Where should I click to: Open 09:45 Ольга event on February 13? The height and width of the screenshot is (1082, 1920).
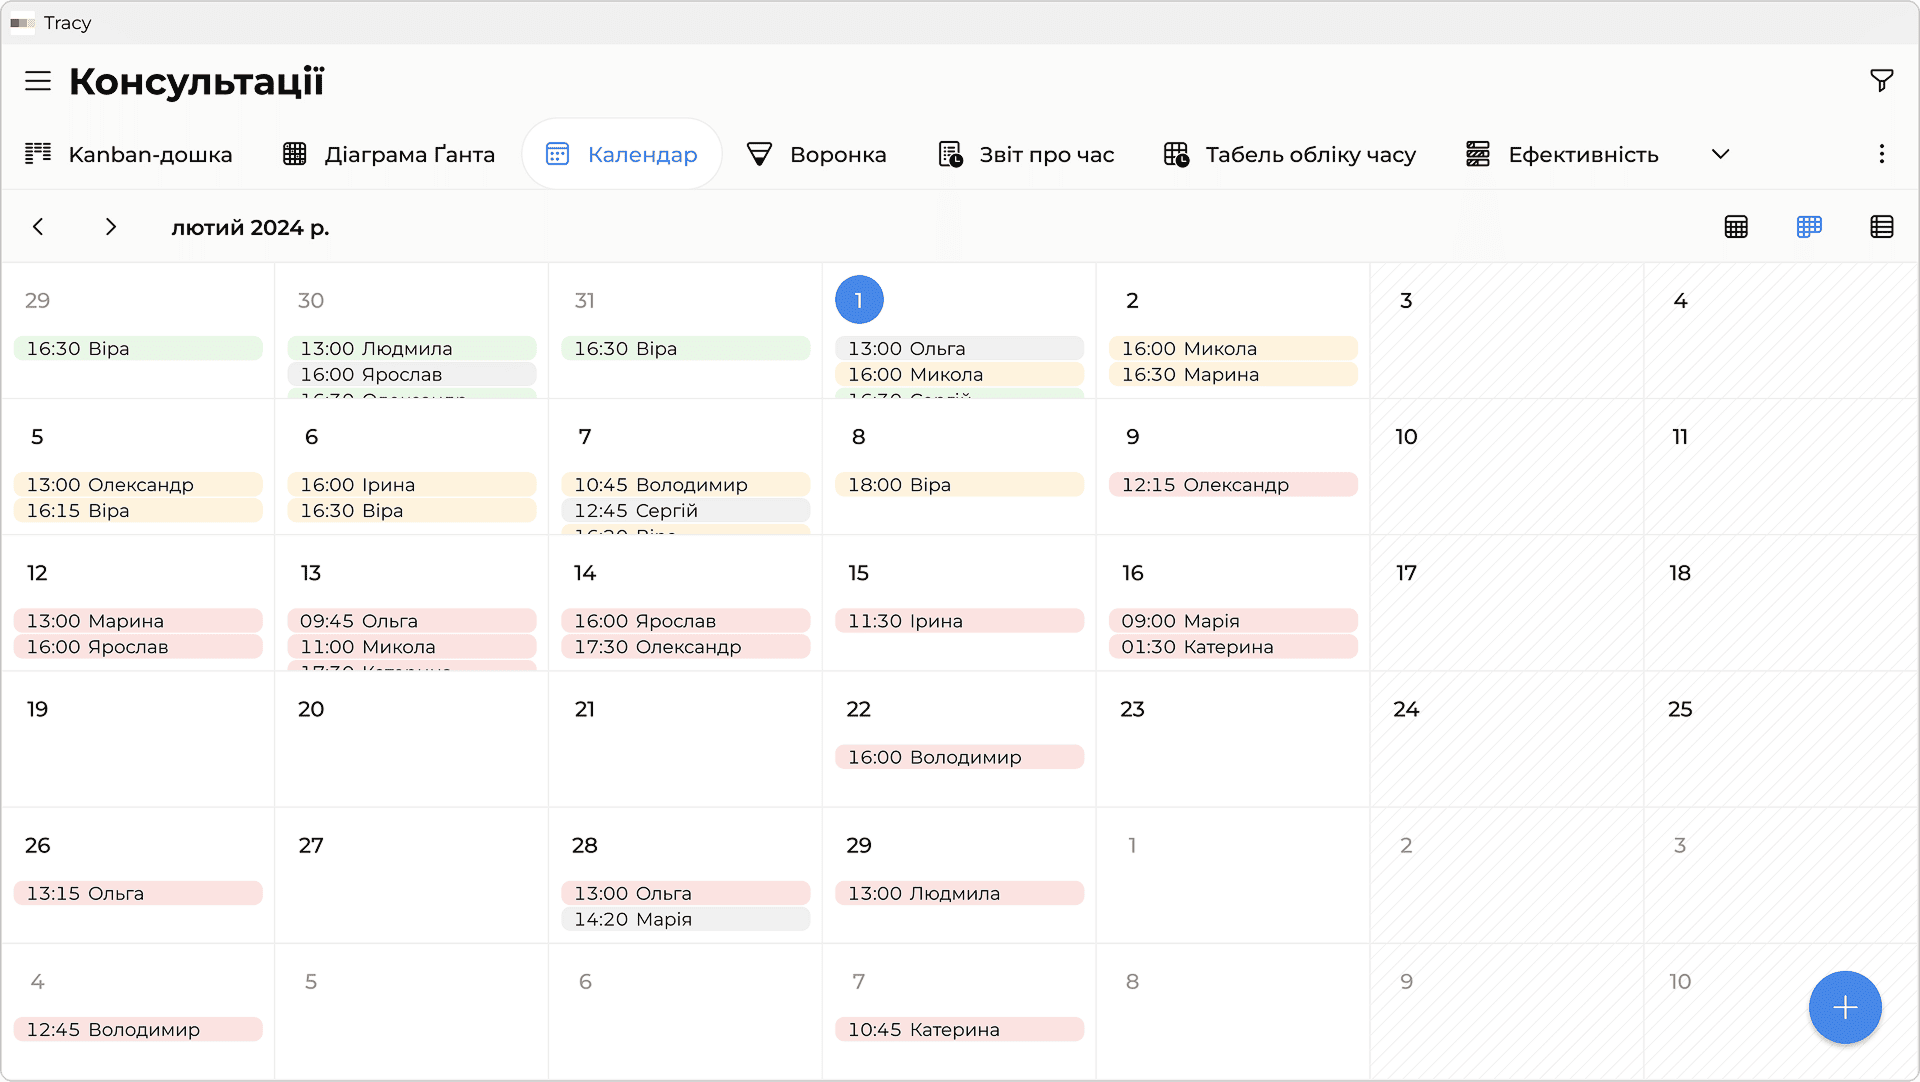(x=412, y=620)
